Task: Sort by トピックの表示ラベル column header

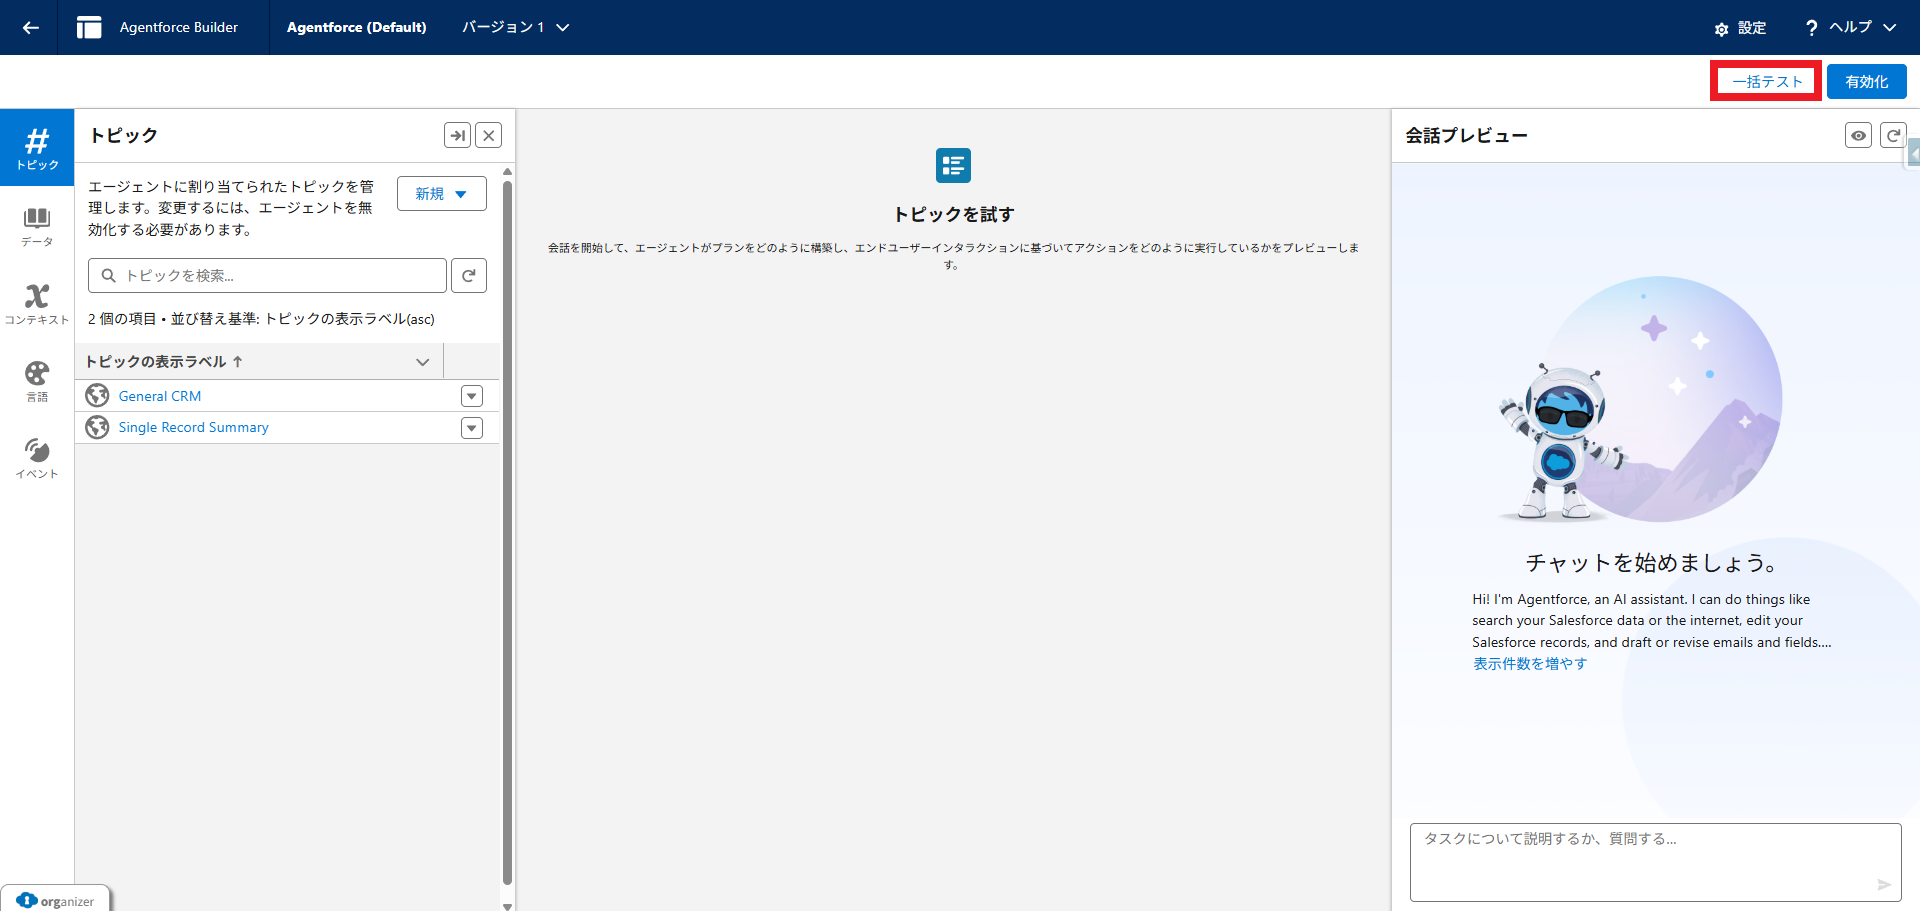Action: click(164, 362)
